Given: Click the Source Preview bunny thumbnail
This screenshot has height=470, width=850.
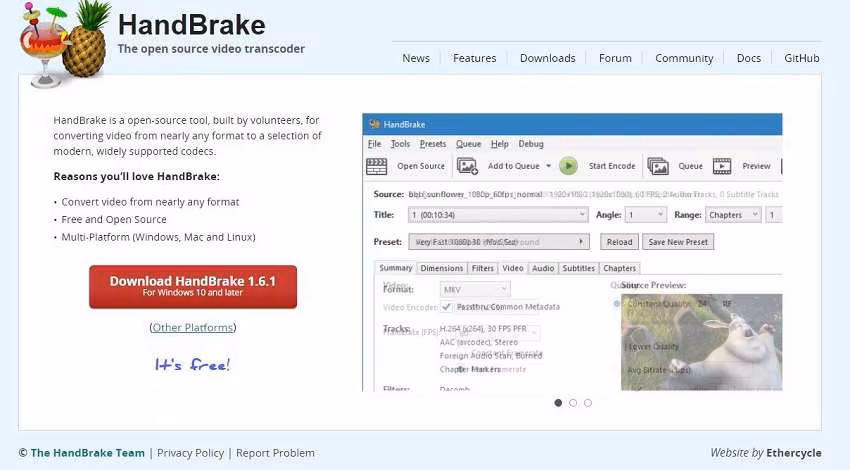Looking at the screenshot, I should tap(701, 342).
